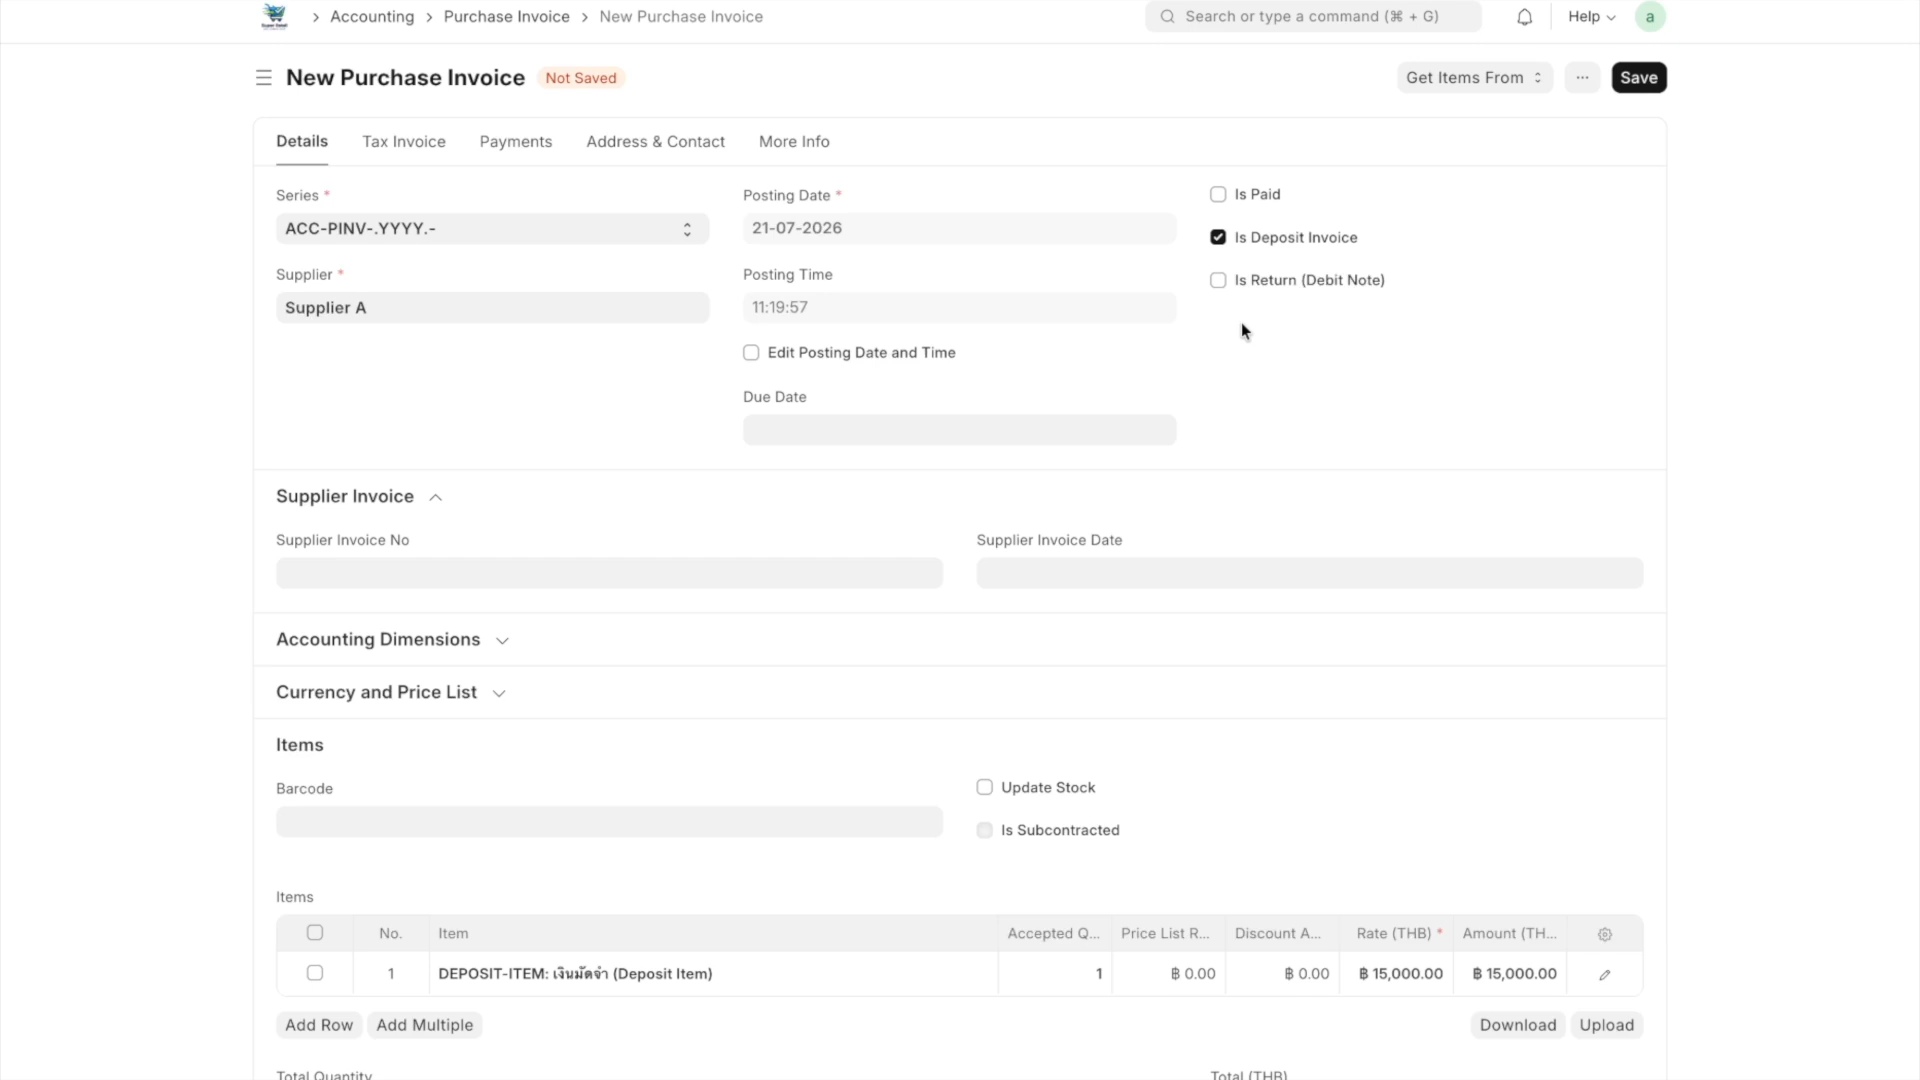Click the New Purchase Invoice breadcrumb text

681,17
